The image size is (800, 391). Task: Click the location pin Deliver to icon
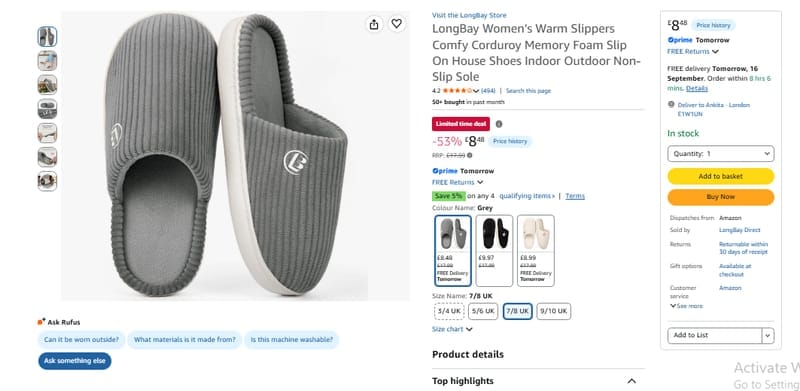coord(671,104)
